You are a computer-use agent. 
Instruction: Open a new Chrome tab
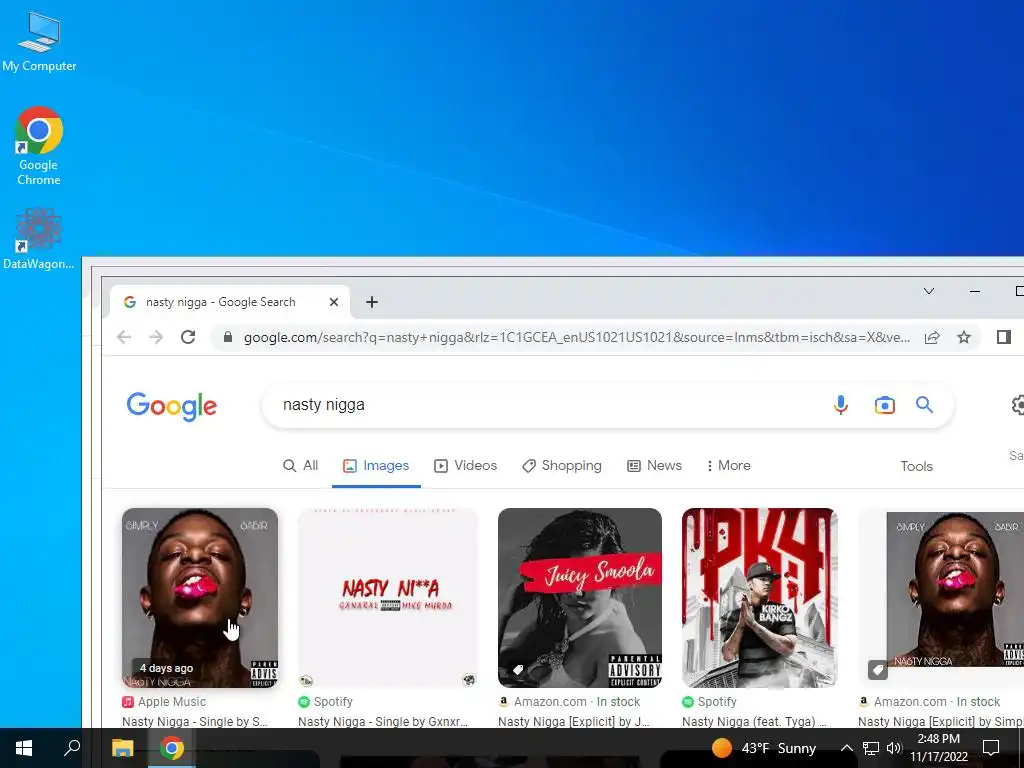click(x=372, y=302)
